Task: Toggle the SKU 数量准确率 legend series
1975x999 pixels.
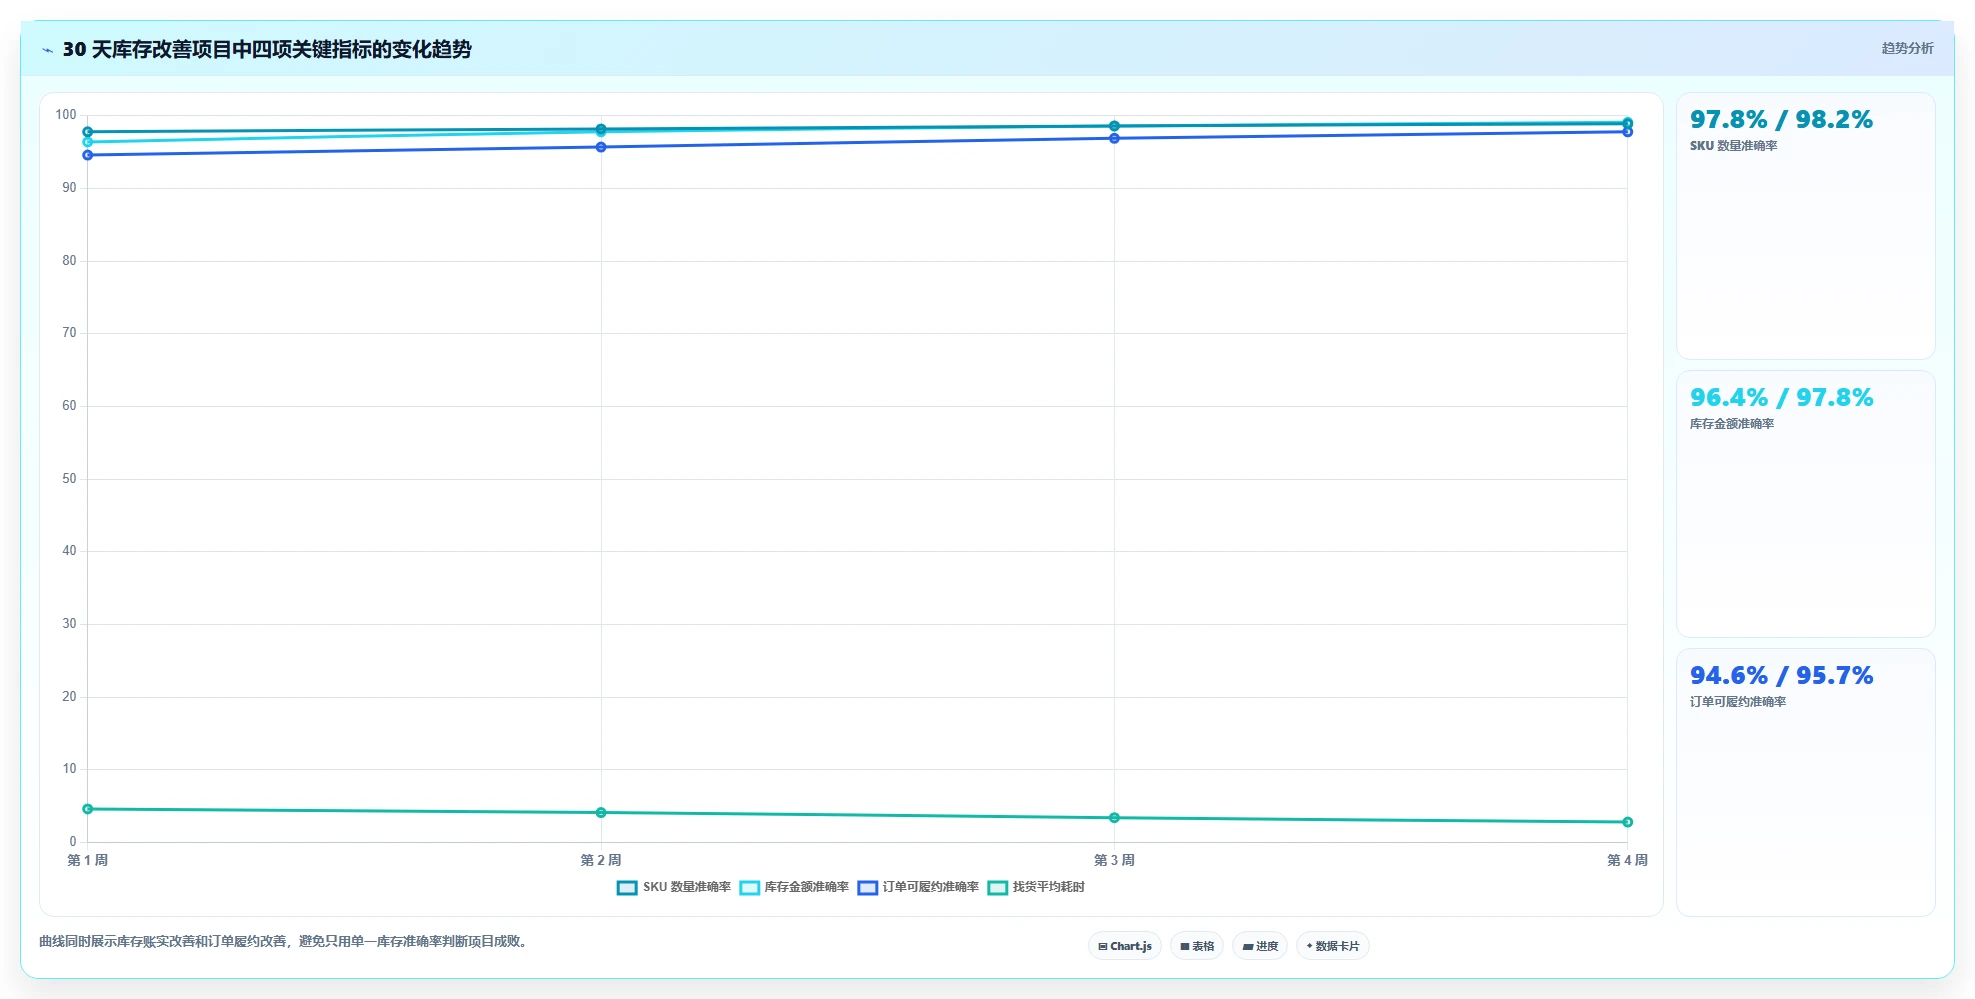Action: tap(674, 887)
